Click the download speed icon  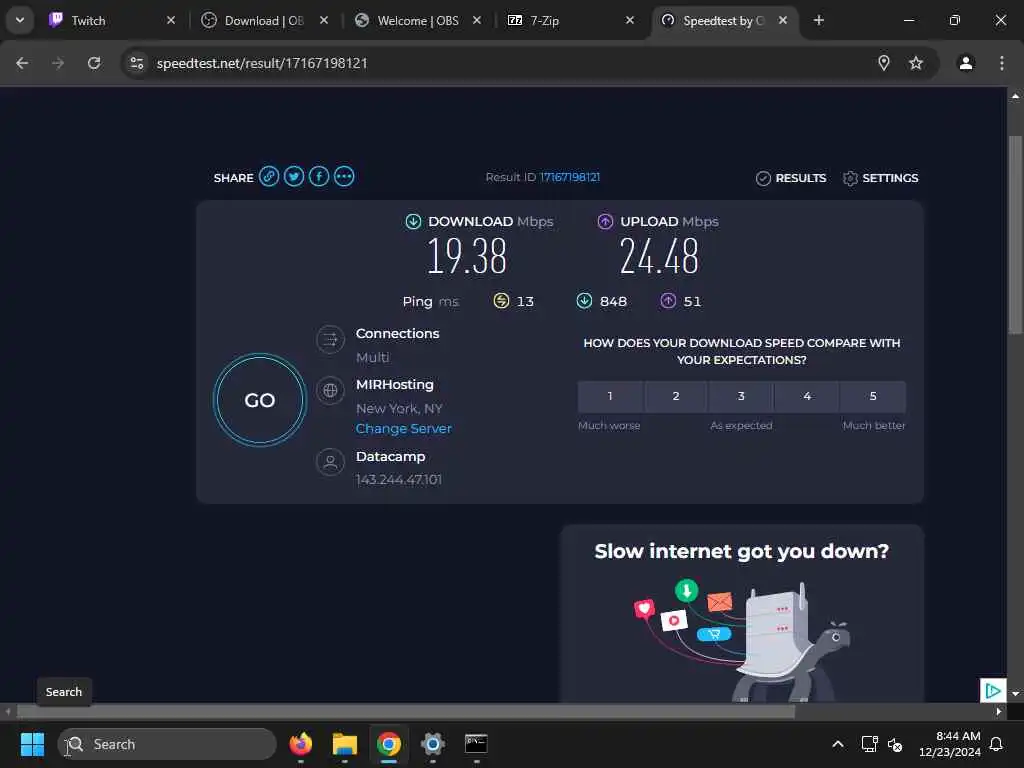(x=413, y=221)
